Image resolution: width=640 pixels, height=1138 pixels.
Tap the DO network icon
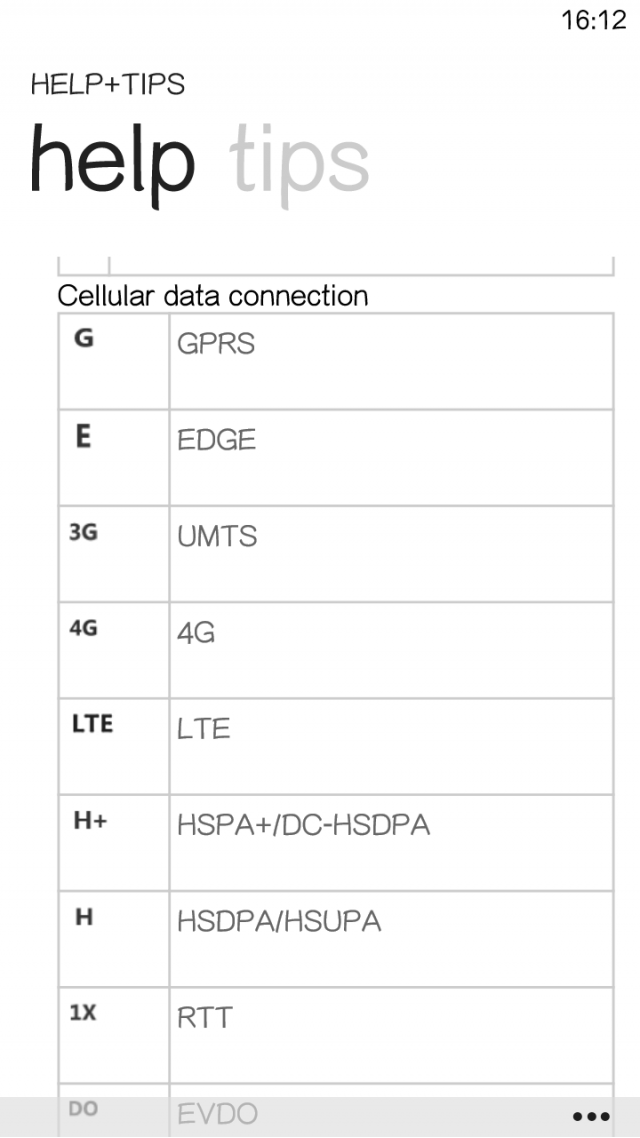tap(84, 1109)
